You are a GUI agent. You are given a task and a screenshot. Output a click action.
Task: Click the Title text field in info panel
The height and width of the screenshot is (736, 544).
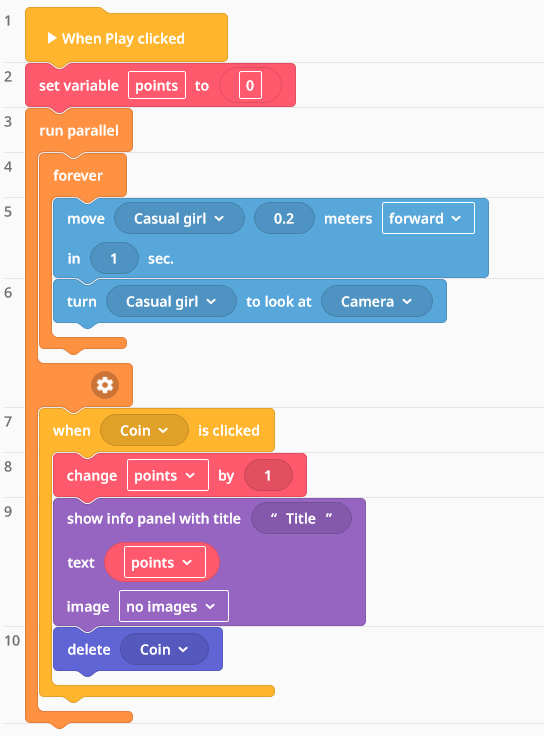click(x=301, y=518)
